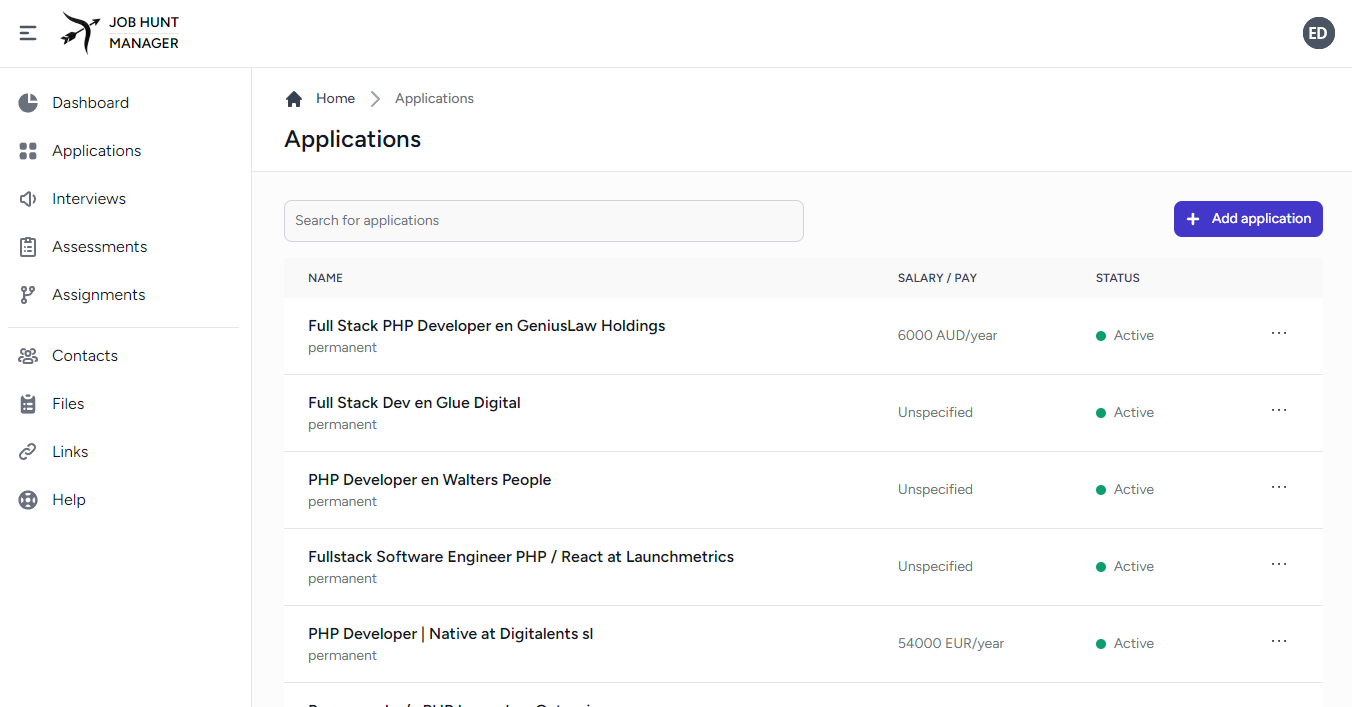The width and height of the screenshot is (1352, 707).
Task: Open Full Stack Dev en Glue Digital
Action: pyautogui.click(x=414, y=403)
